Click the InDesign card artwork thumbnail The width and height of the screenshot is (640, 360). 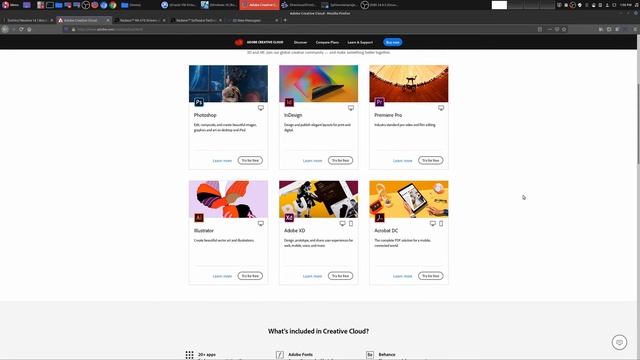[x=318, y=84]
